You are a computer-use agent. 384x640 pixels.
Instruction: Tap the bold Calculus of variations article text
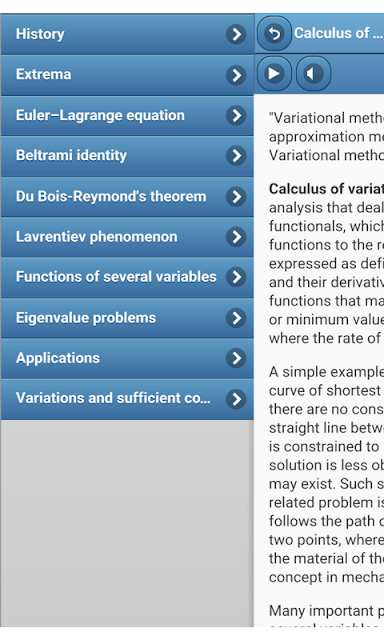tap(326, 189)
